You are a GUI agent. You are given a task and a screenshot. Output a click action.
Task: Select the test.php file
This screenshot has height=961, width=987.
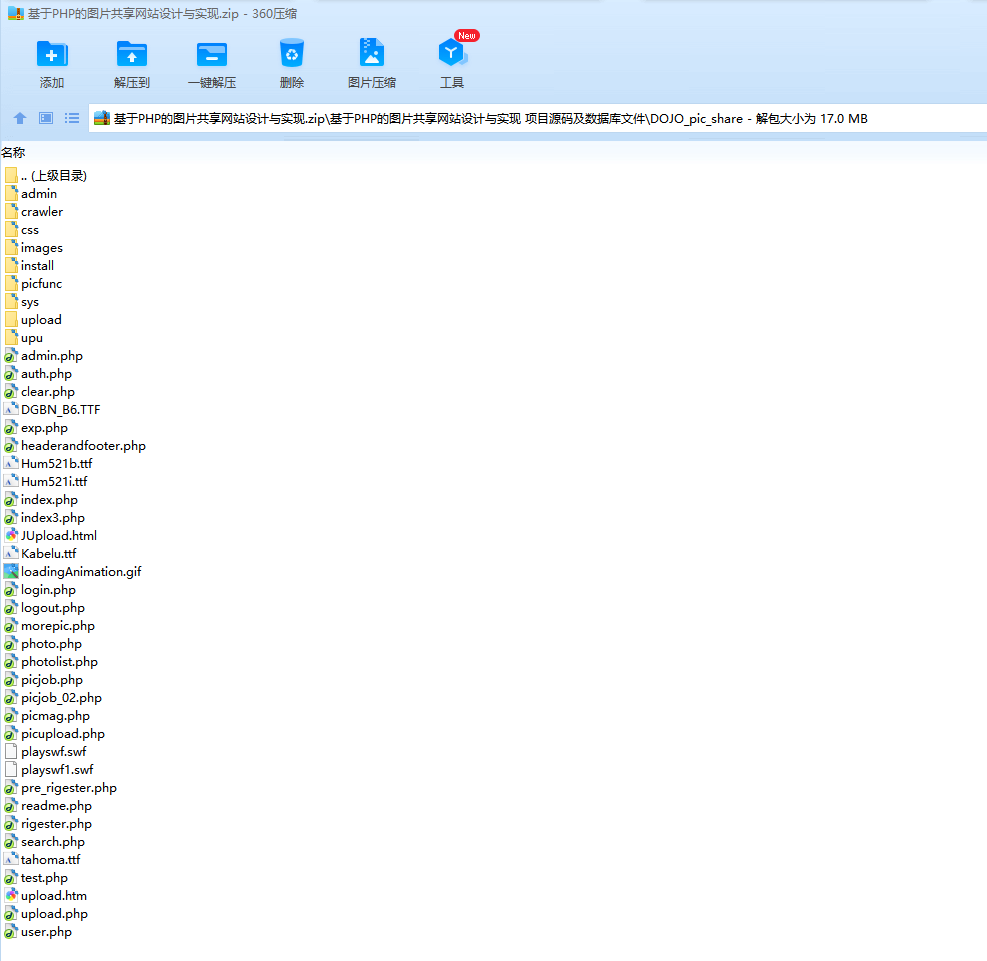pos(37,878)
